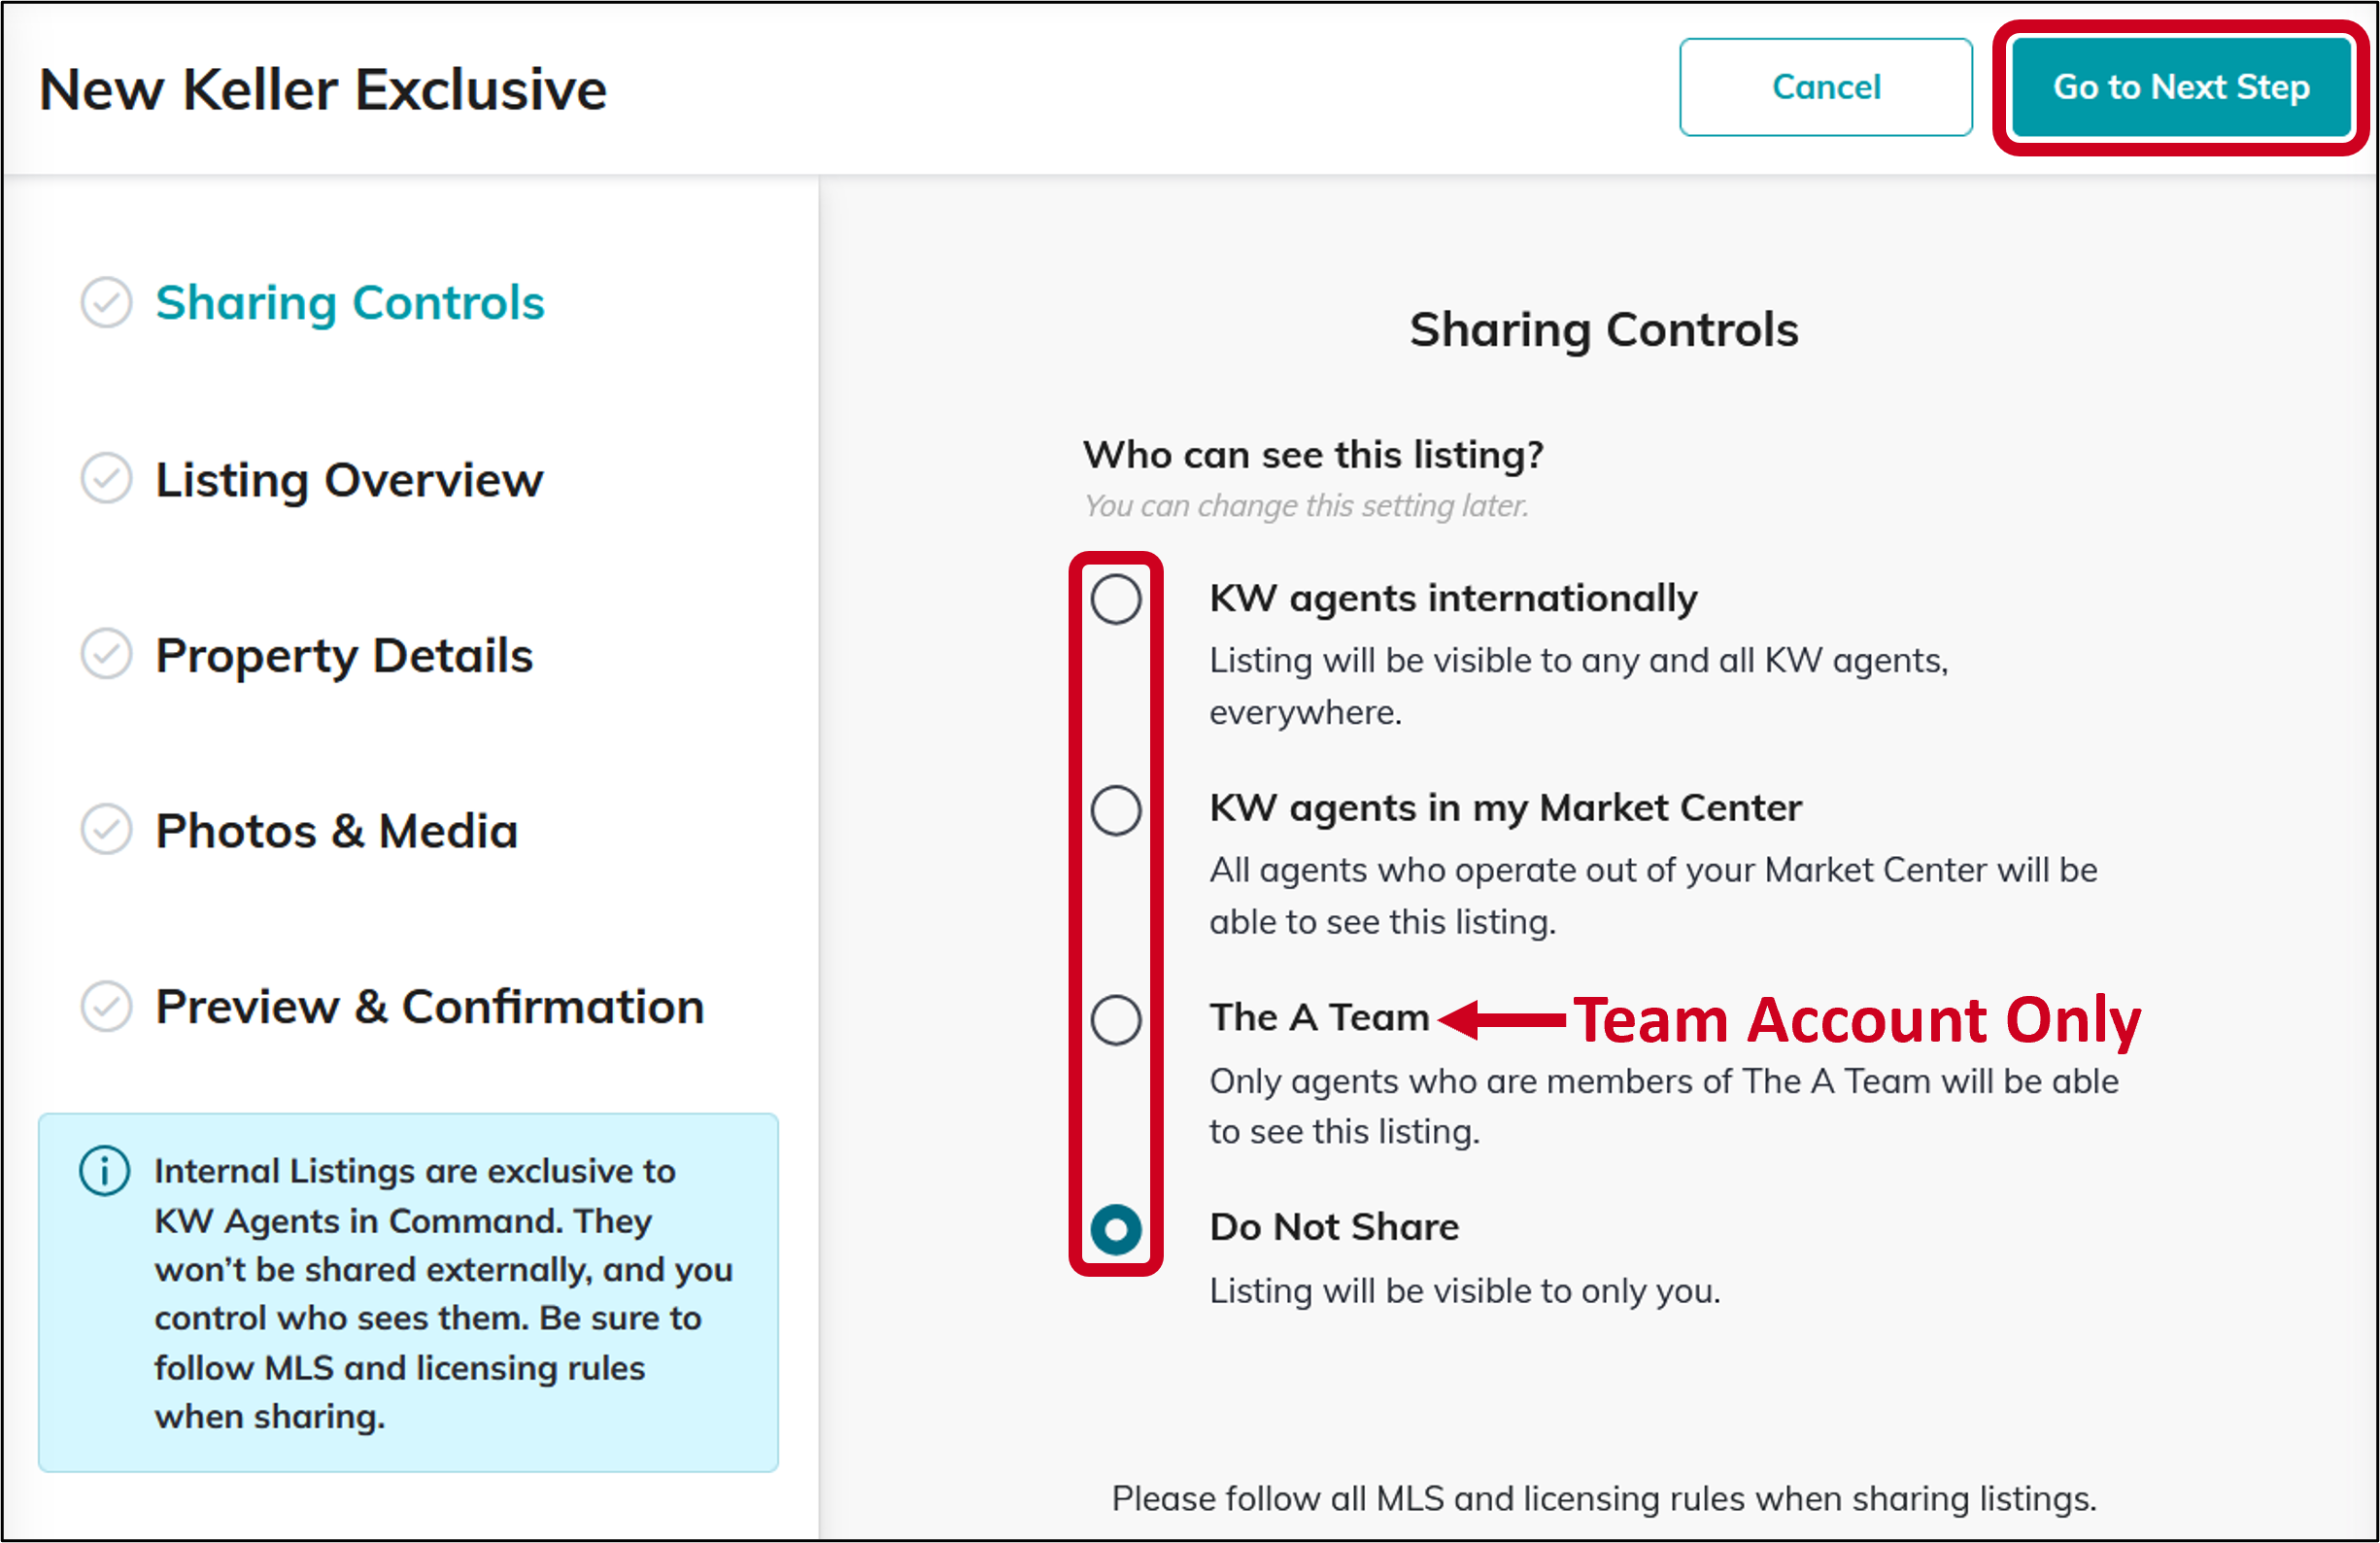Open the Property Details step
The height and width of the screenshot is (1543, 2380).
pos(344,656)
